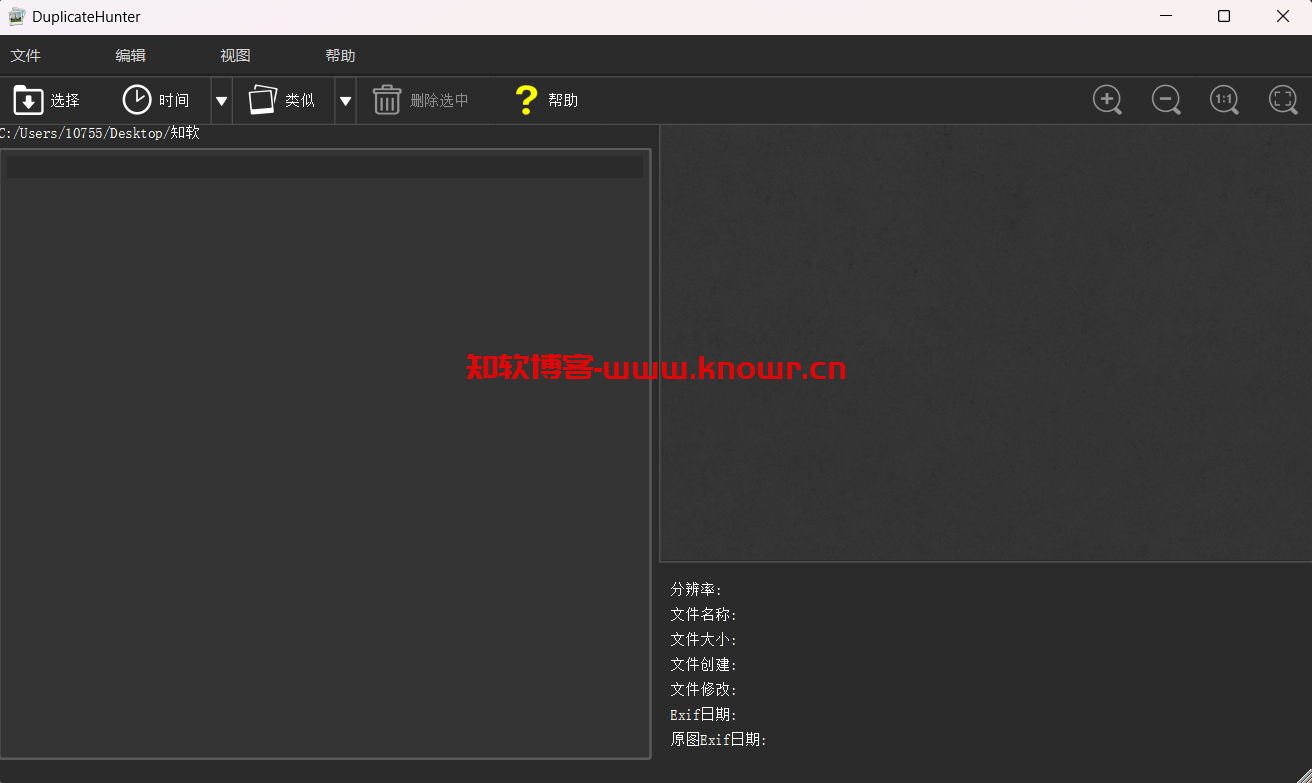This screenshot has width=1312, height=783.
Task: Select the empty first row in file list
Action: (325, 167)
